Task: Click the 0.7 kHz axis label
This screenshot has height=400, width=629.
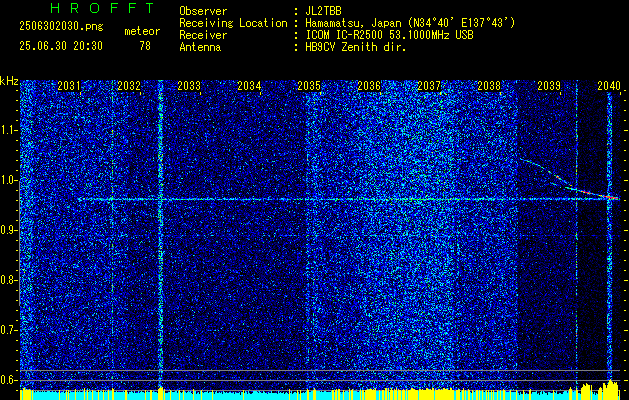Action: coord(8,330)
